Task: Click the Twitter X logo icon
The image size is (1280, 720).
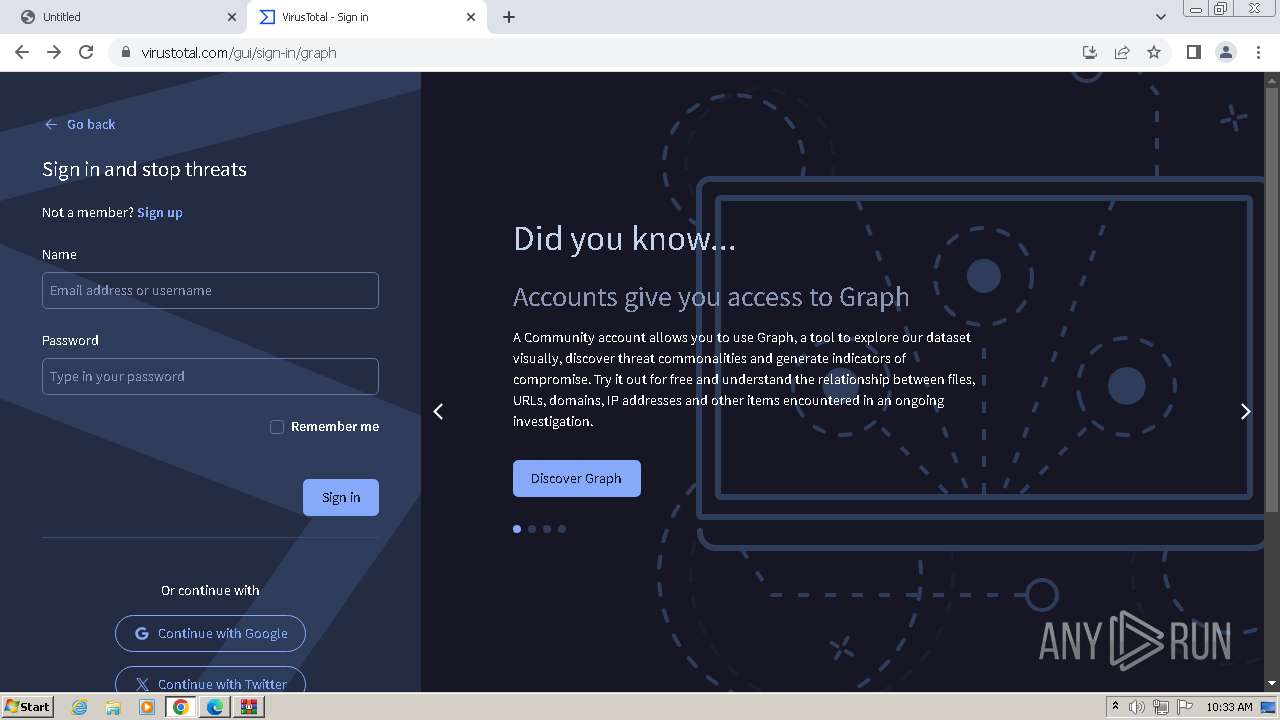Action: point(142,684)
